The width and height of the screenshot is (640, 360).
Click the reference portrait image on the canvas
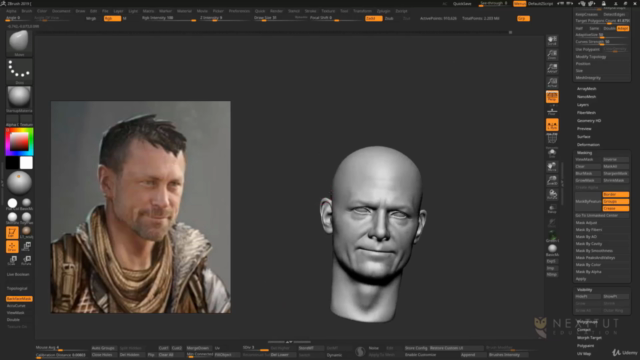(140, 207)
